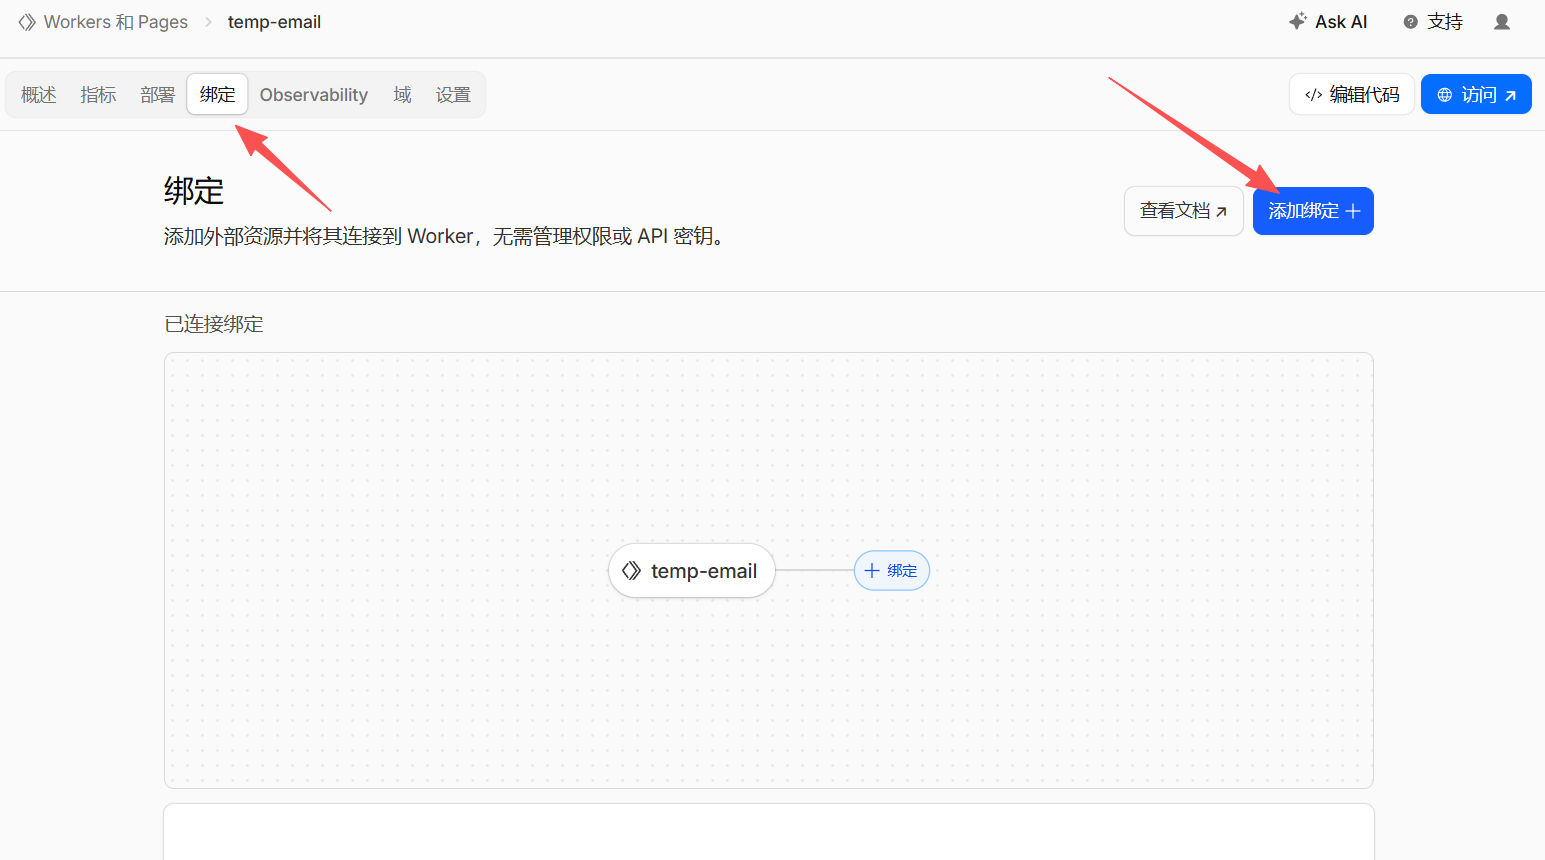Image resolution: width=1545 pixels, height=860 pixels.
Task: Switch to the 部署 tab
Action: point(157,95)
